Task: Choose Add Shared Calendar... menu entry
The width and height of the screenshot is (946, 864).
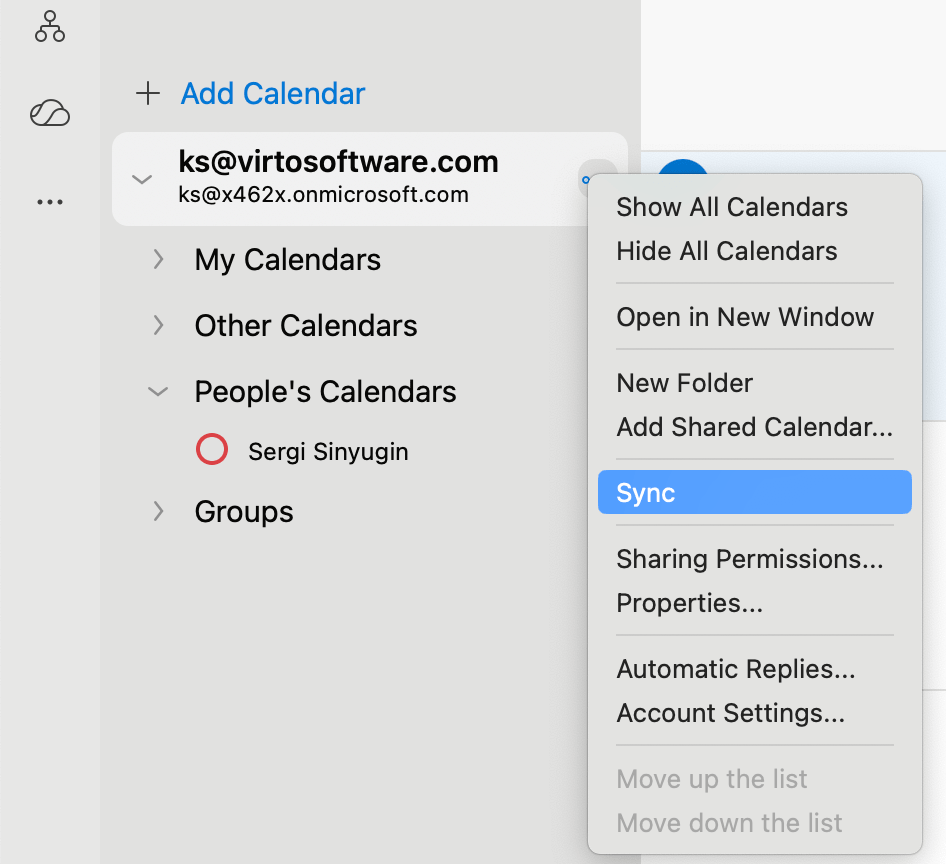Action: [x=755, y=427]
